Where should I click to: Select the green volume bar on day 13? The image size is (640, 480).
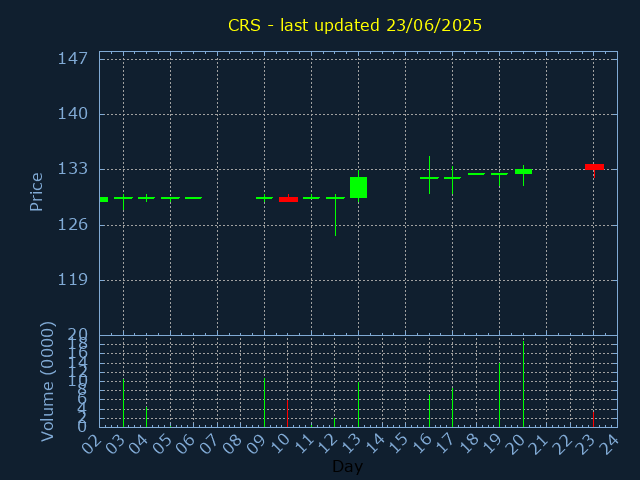click(x=358, y=404)
